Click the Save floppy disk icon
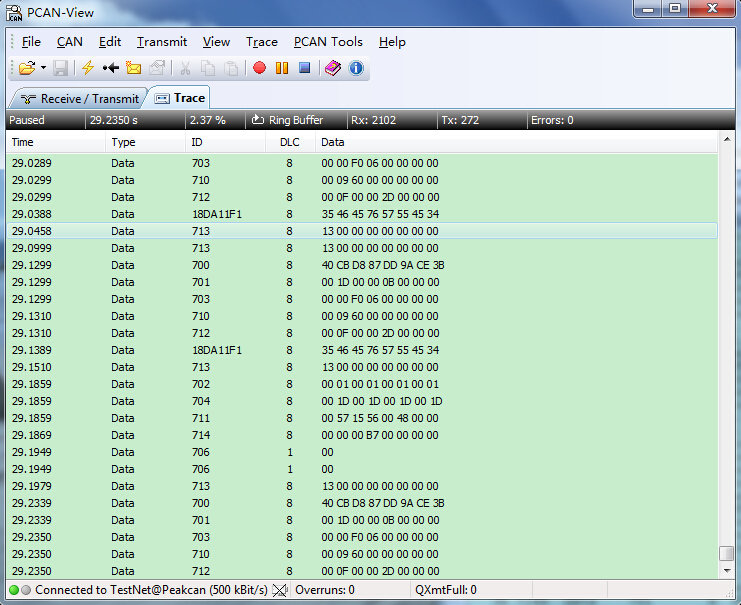Screen dimensions: 741x605 coord(60,68)
